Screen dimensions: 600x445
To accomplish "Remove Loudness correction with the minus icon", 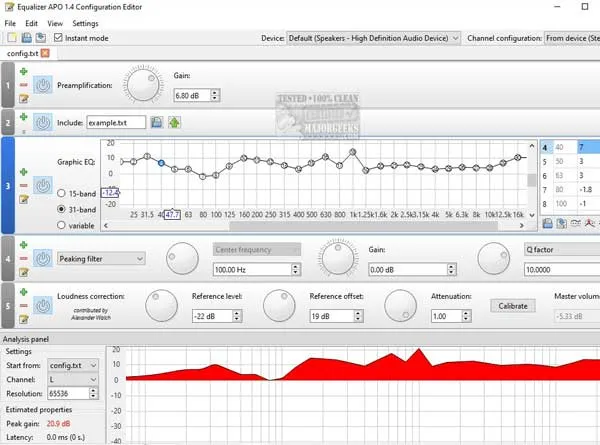I will [x=24, y=306].
